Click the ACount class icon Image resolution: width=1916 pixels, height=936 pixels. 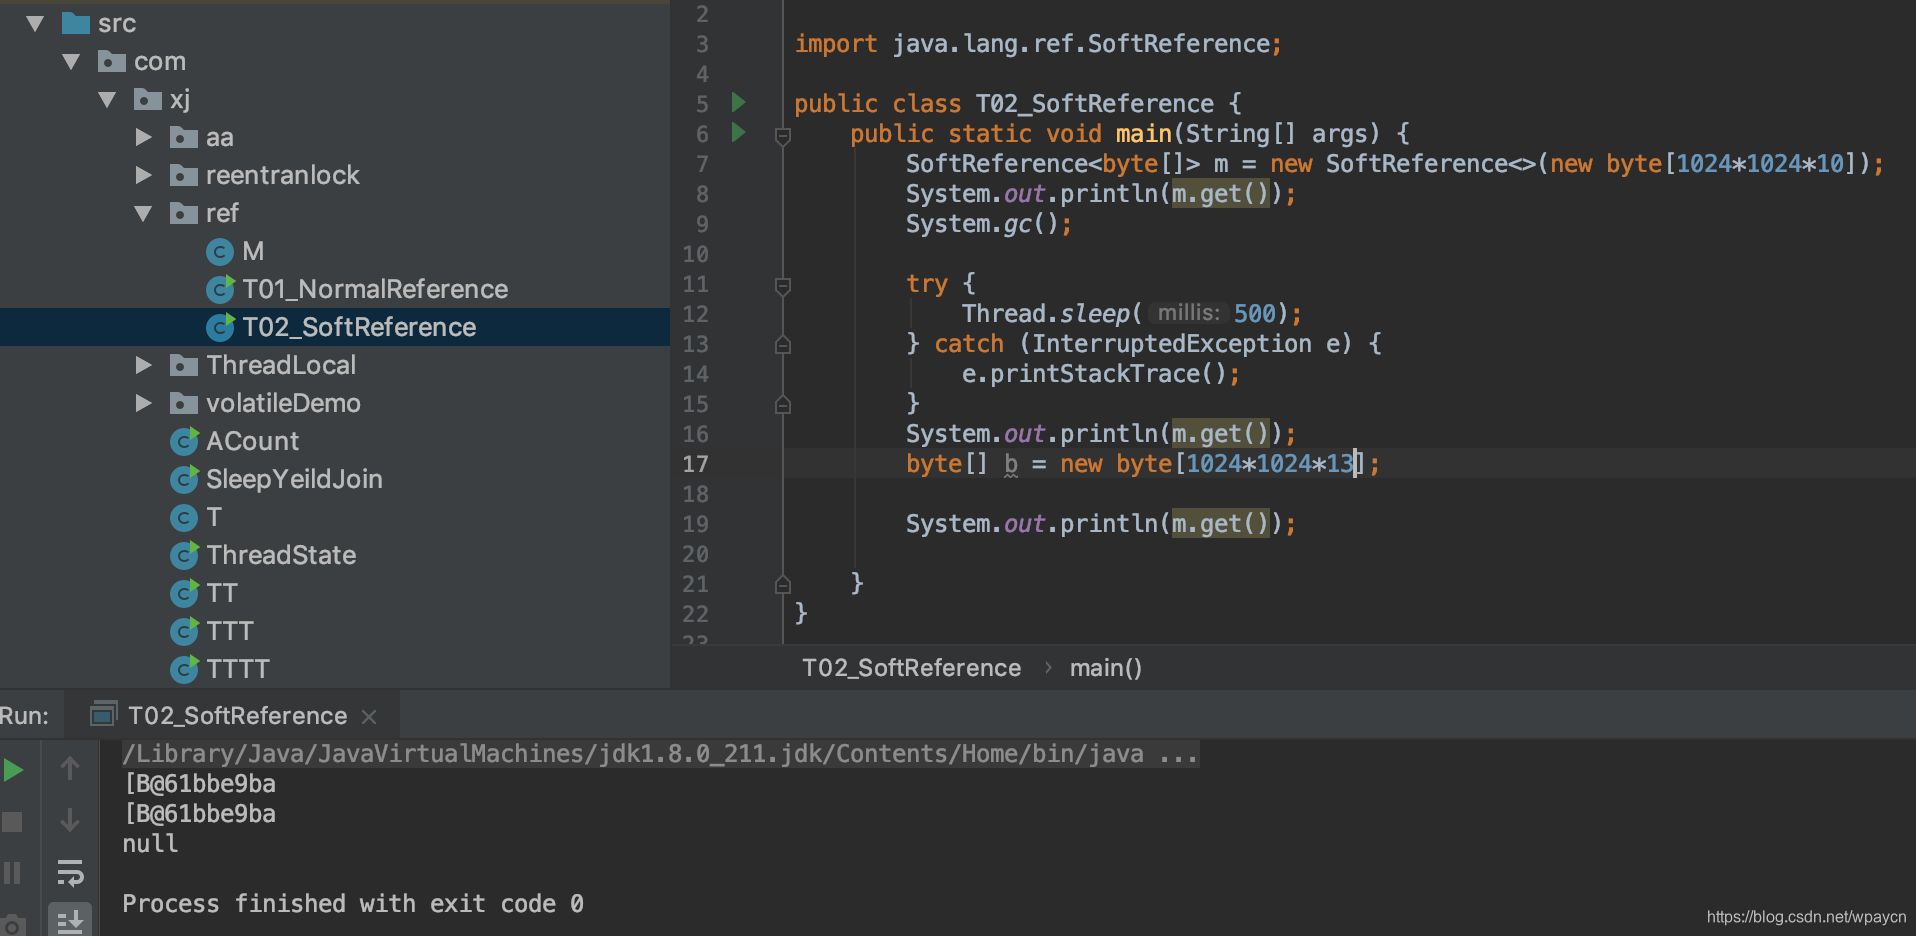click(184, 441)
